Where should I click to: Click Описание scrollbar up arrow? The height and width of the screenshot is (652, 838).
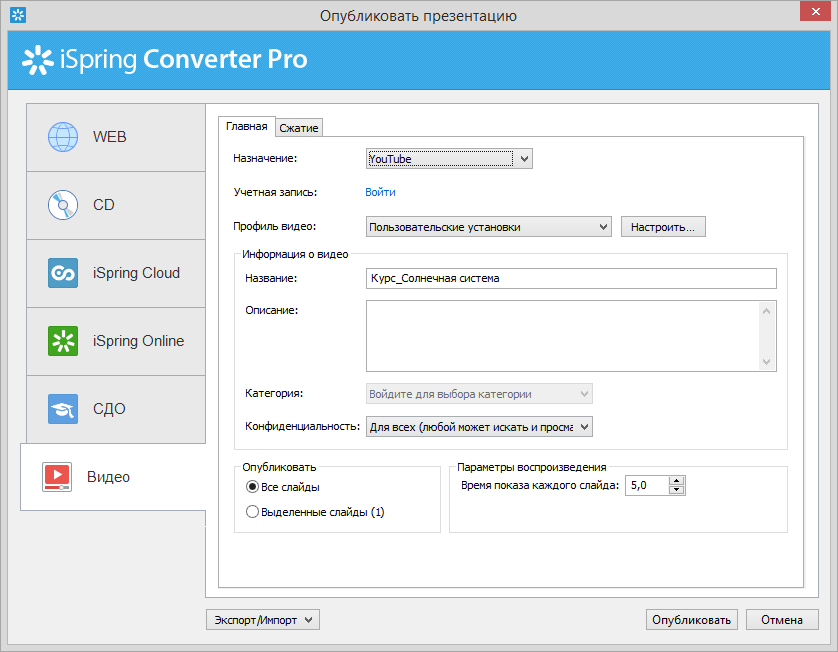[x=766, y=311]
